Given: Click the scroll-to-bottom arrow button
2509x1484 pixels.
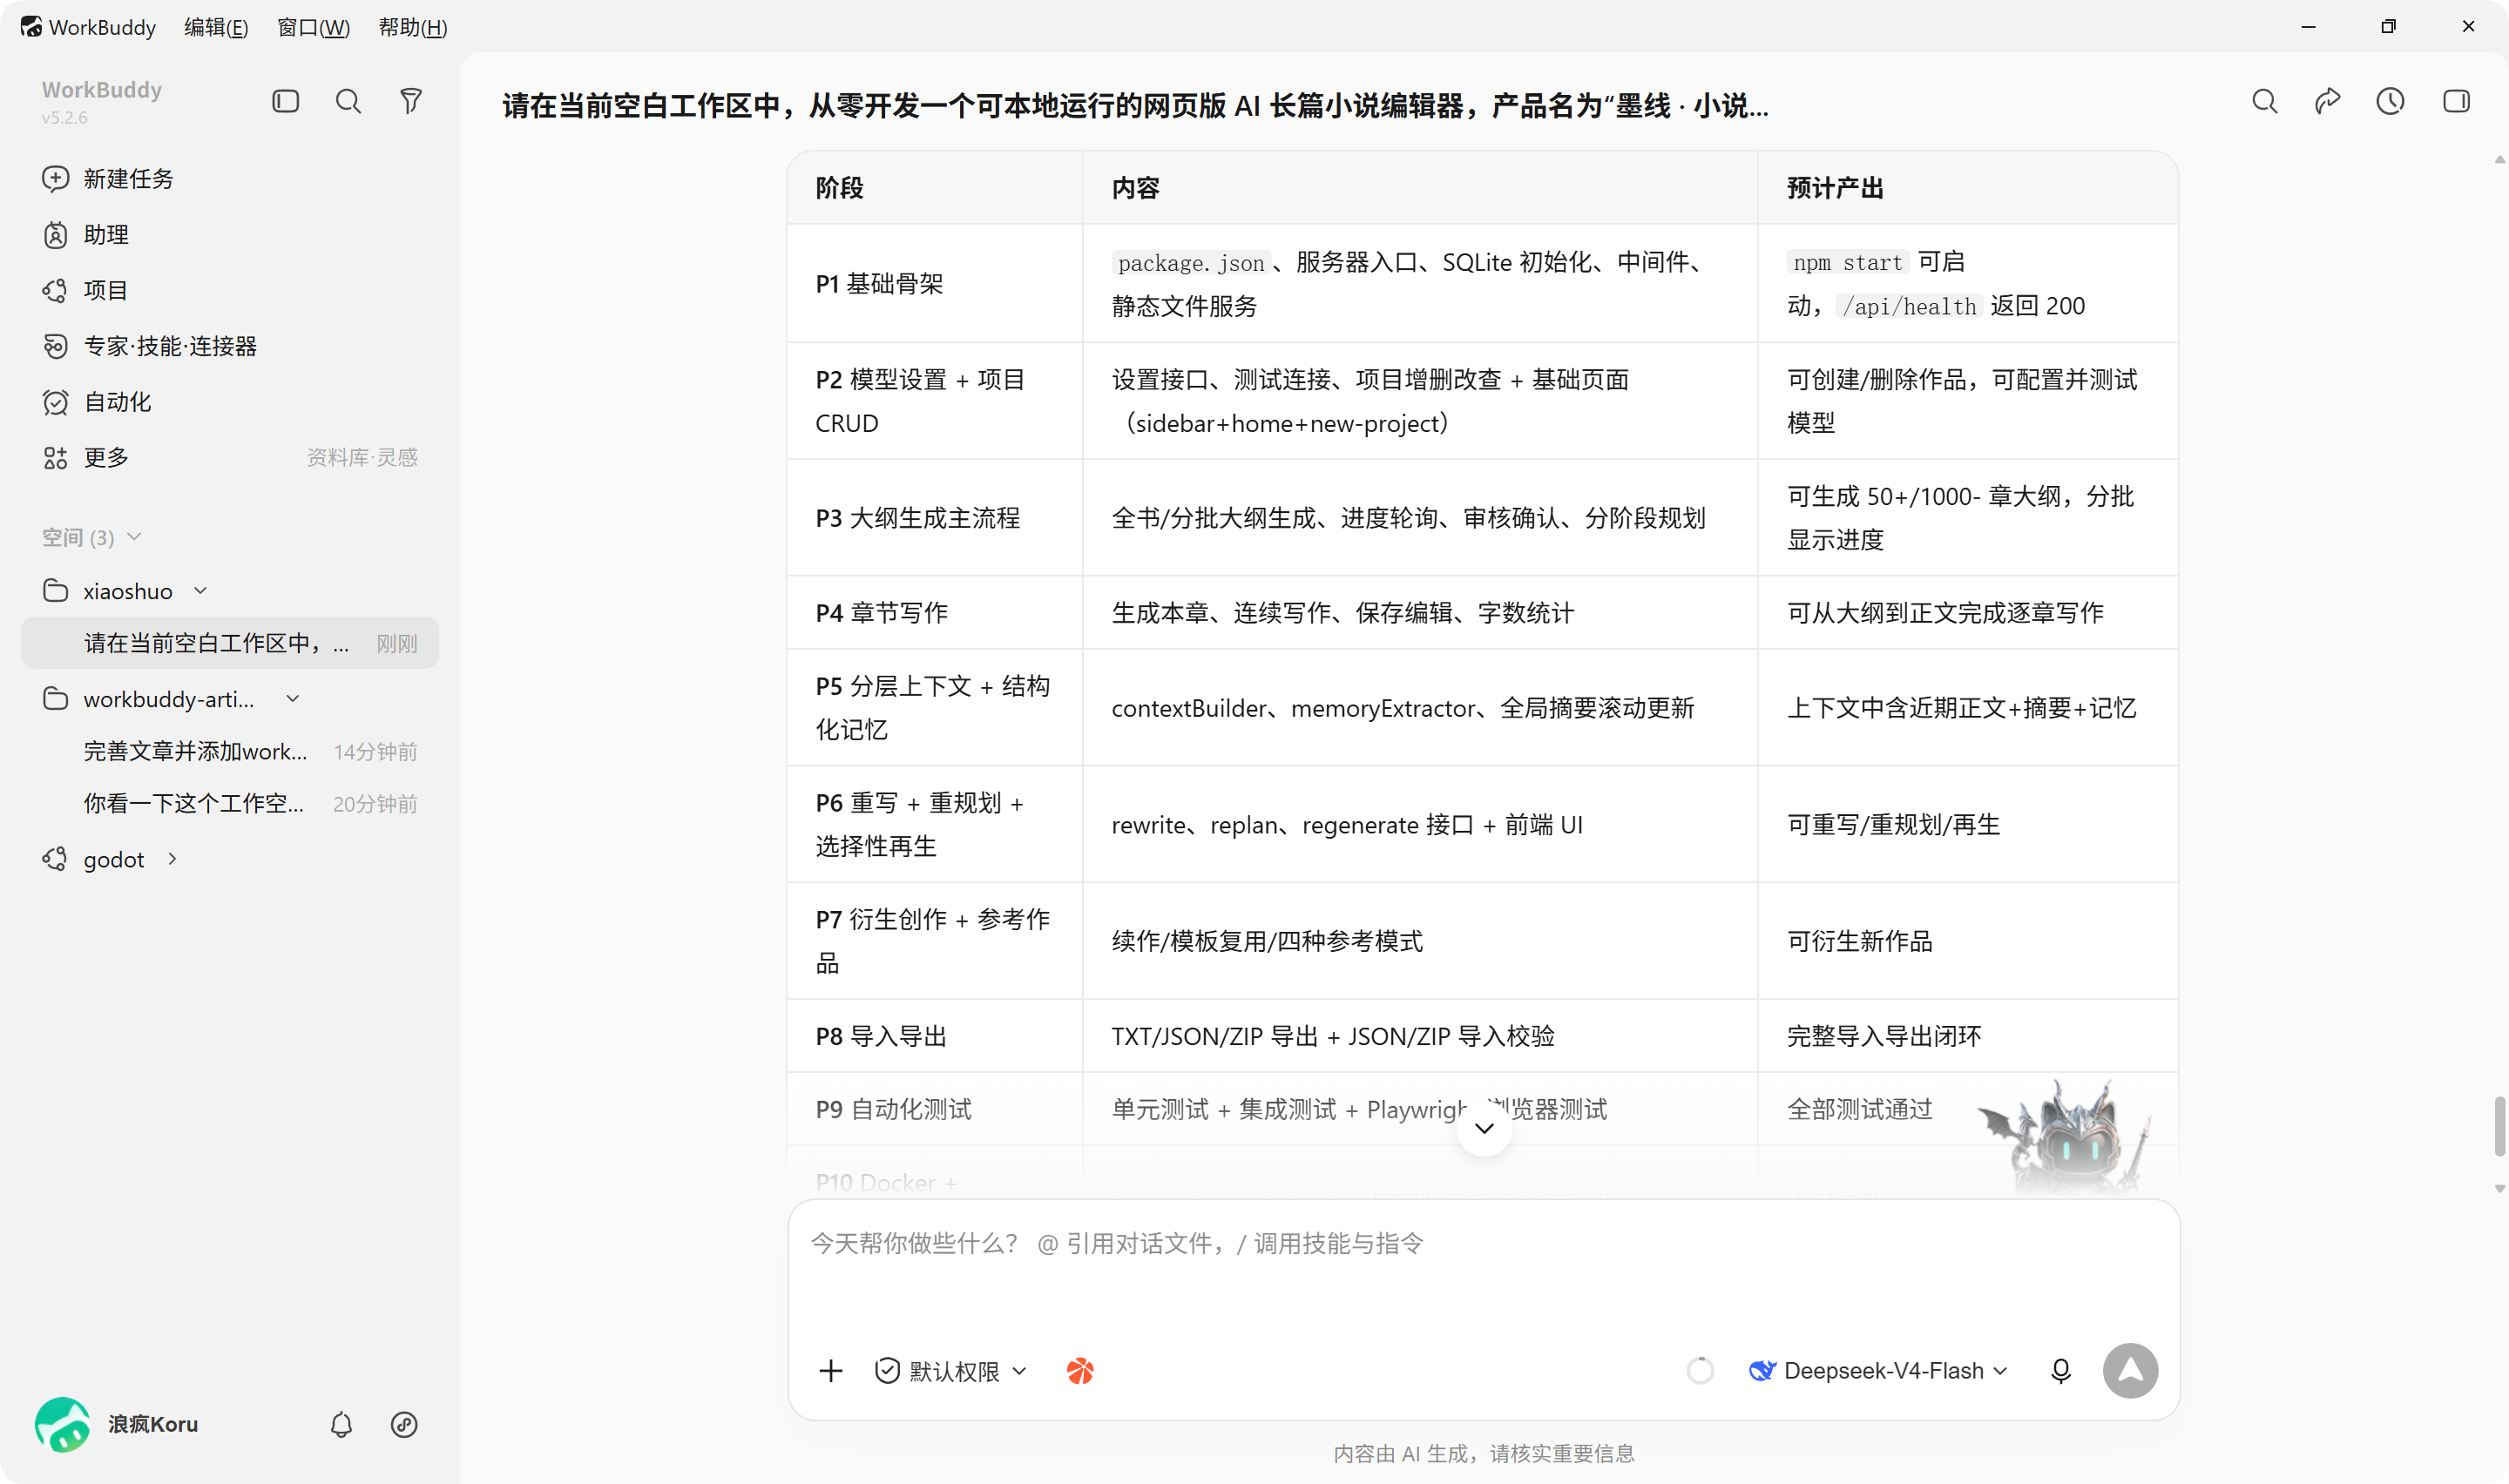Looking at the screenshot, I should [1484, 1129].
